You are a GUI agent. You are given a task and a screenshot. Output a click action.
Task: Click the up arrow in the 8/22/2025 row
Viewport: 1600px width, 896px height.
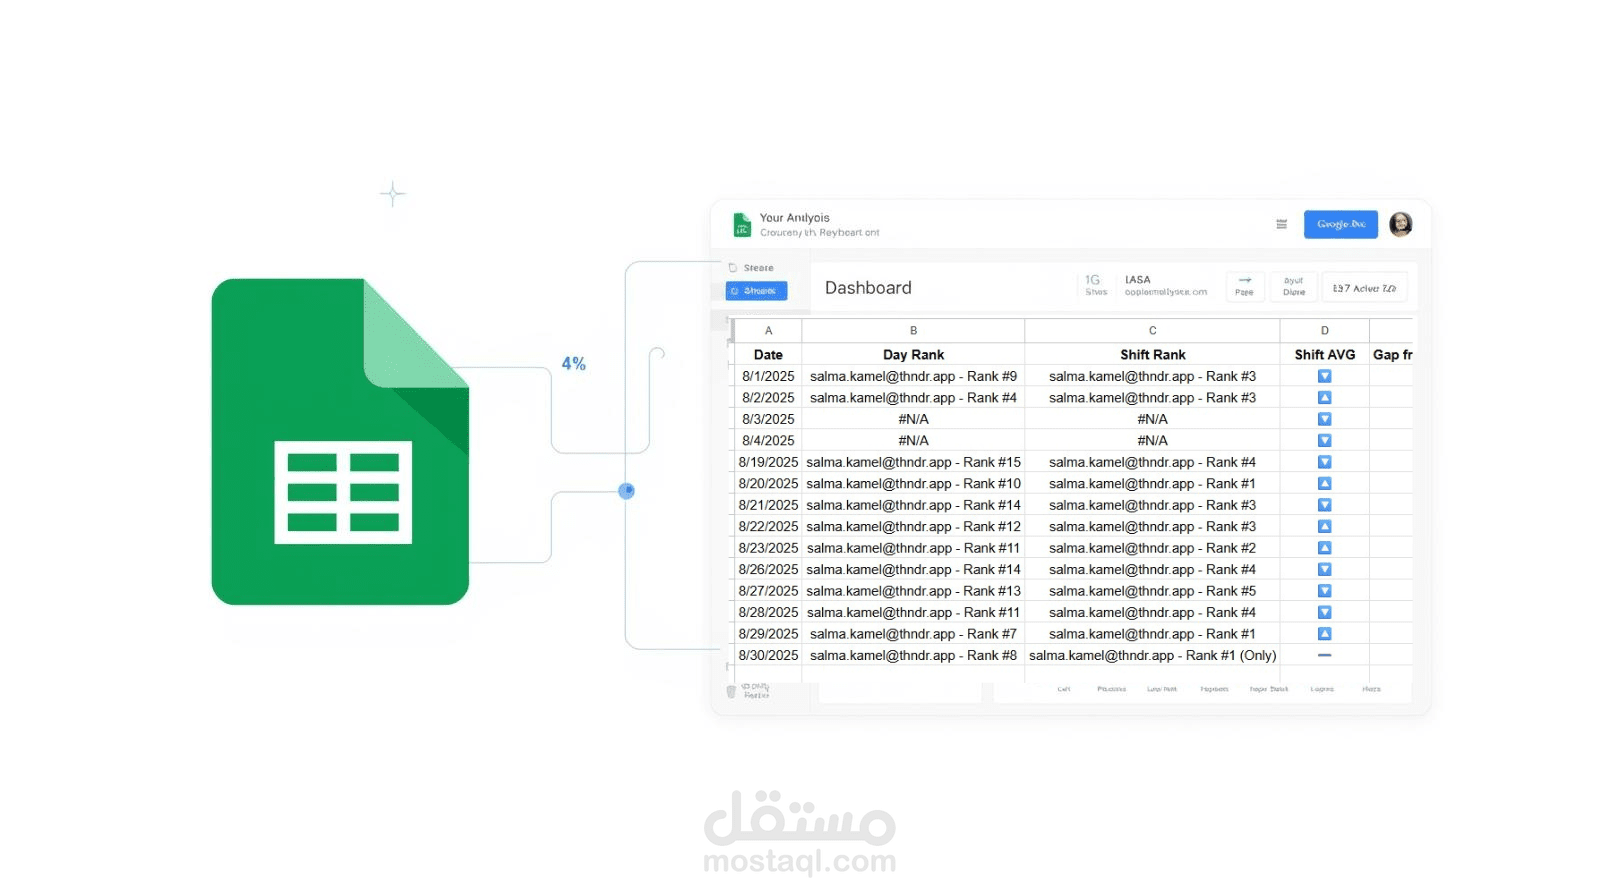tap(1324, 527)
